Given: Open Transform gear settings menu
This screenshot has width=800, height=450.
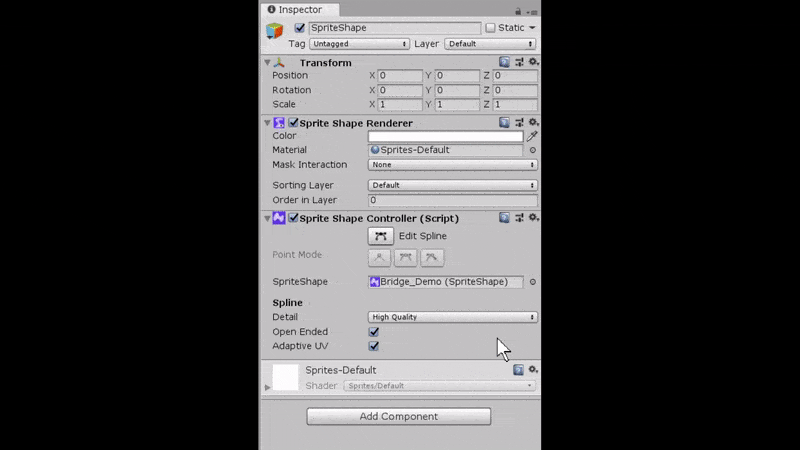Looking at the screenshot, I should pos(533,62).
